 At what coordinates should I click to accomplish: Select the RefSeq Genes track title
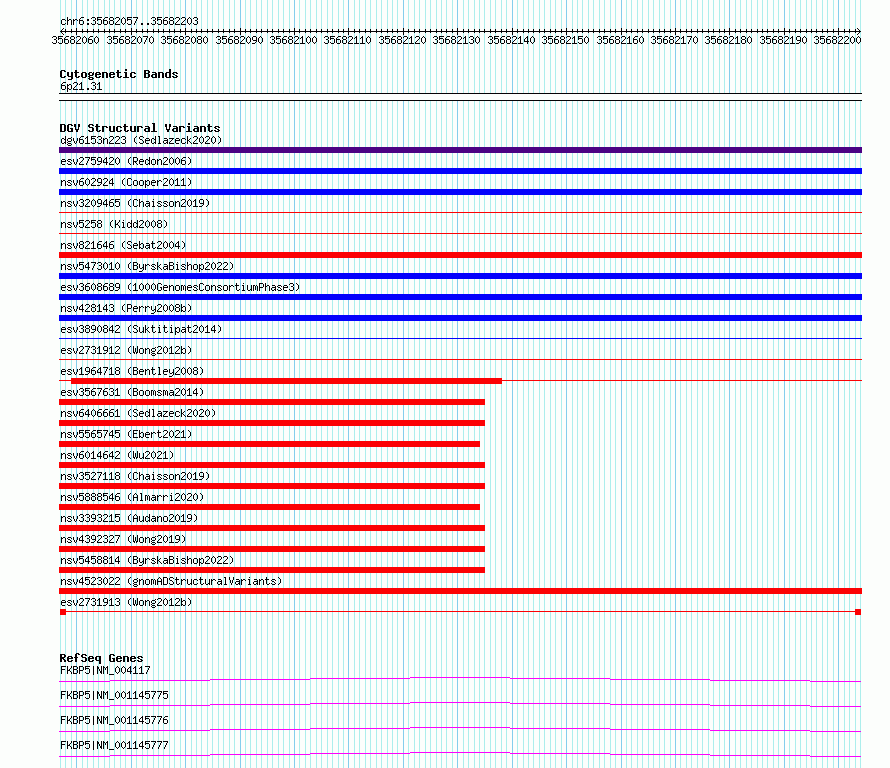tap(102, 658)
